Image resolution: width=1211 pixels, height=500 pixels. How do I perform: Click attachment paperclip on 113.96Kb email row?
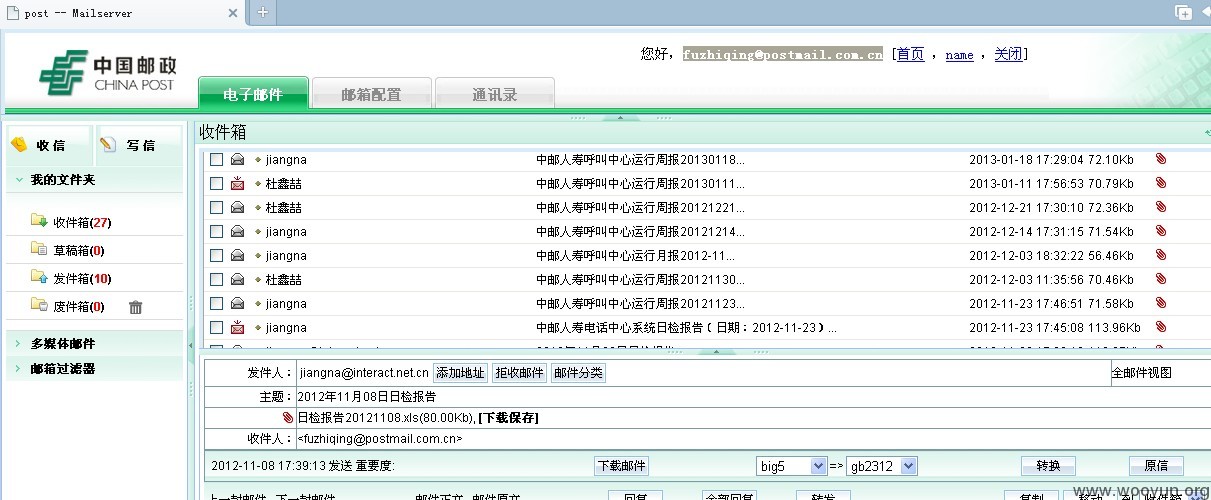[1161, 327]
